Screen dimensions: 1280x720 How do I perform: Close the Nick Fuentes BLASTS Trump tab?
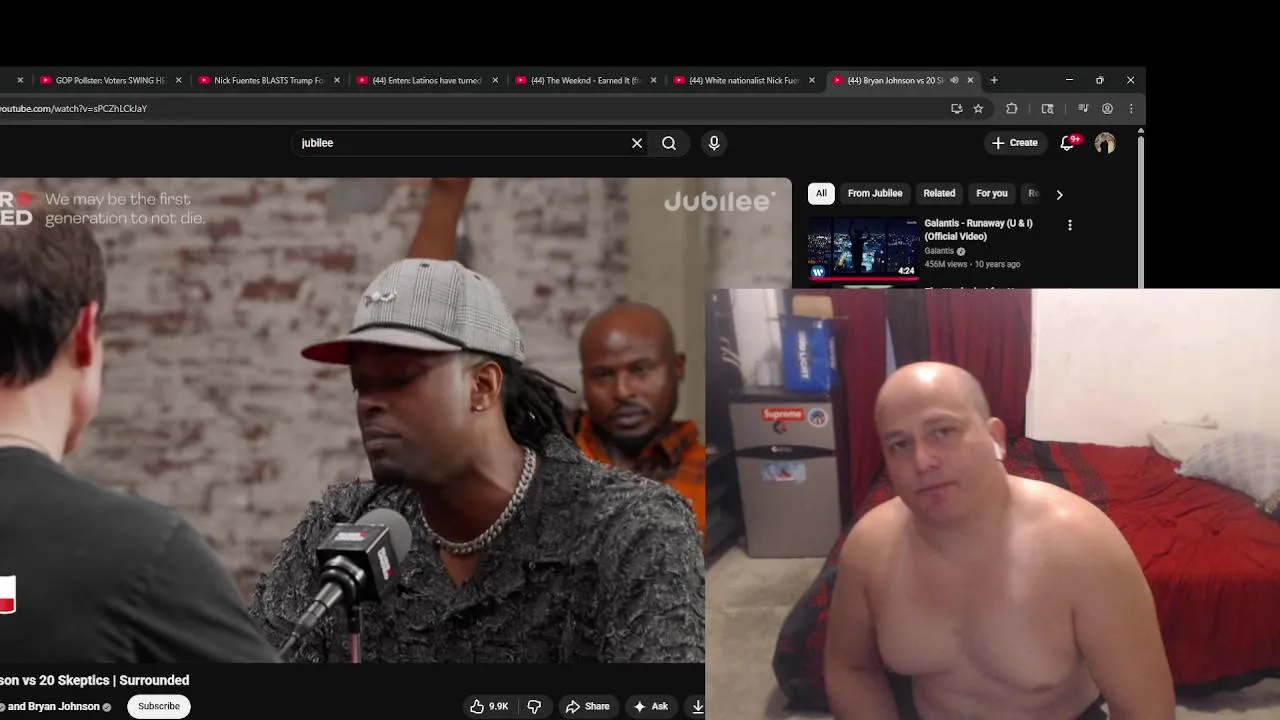[x=337, y=80]
